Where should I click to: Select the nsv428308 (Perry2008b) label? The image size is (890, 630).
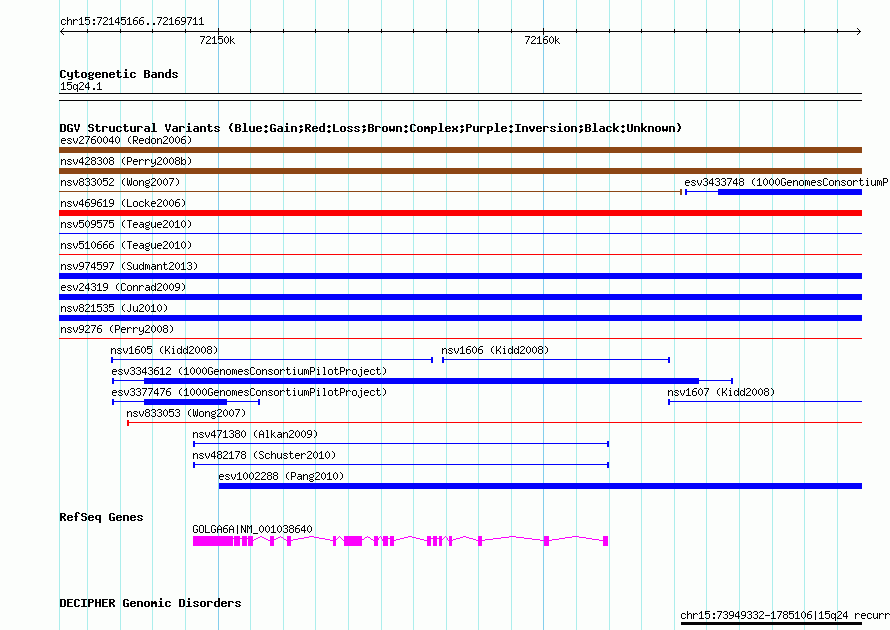(x=126, y=161)
